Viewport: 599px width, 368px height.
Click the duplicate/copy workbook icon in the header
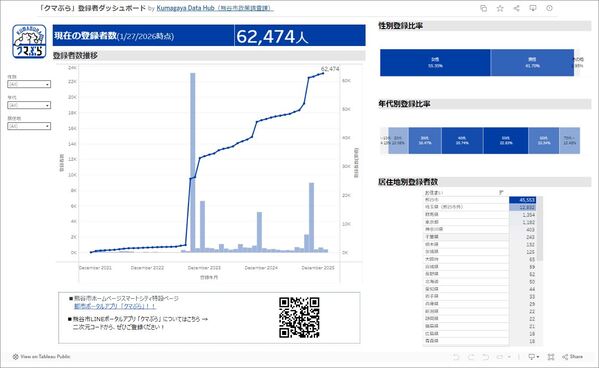pos(483,8)
